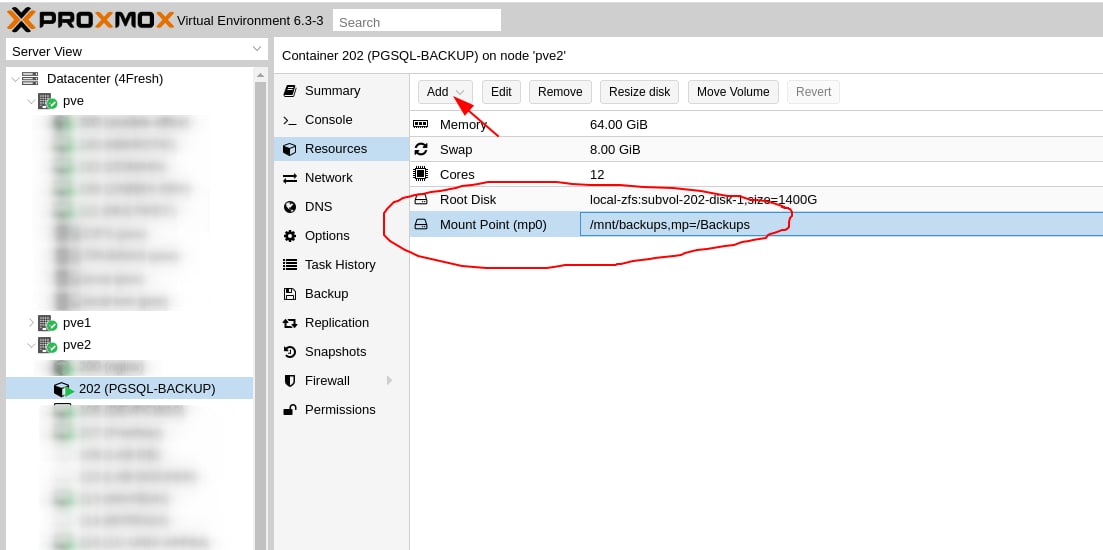Select node pve2 in tree
This screenshot has height=550, width=1103.
pyautogui.click(x=77, y=345)
